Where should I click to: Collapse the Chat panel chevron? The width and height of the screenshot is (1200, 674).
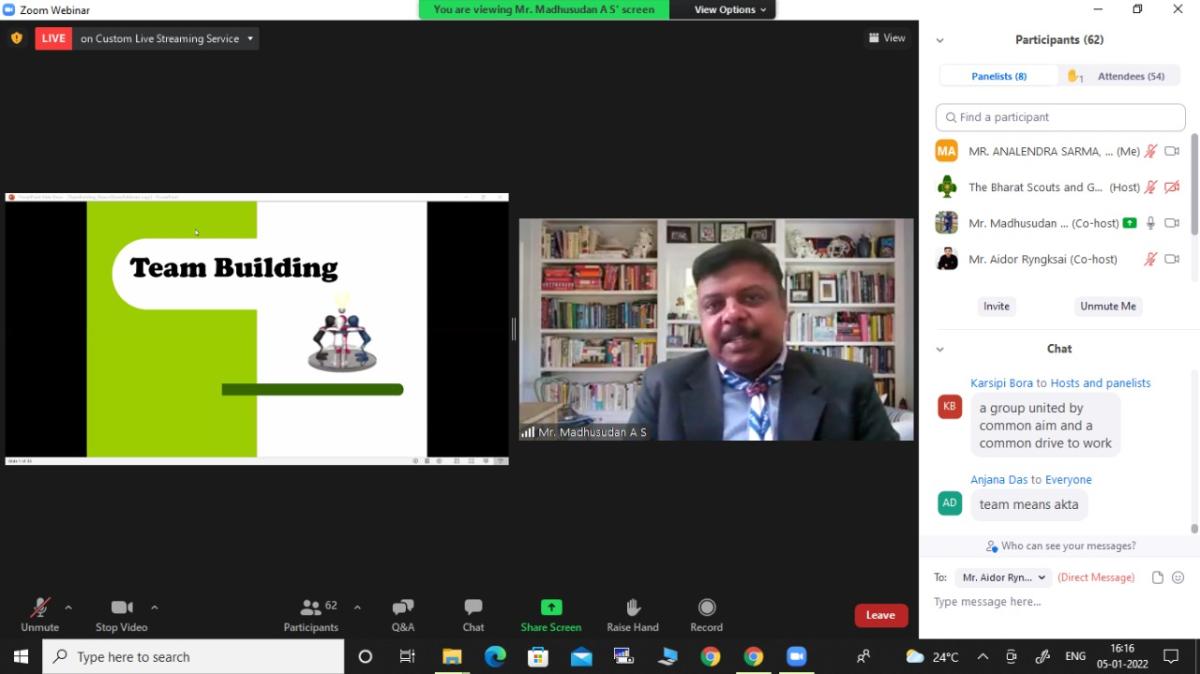coord(940,349)
